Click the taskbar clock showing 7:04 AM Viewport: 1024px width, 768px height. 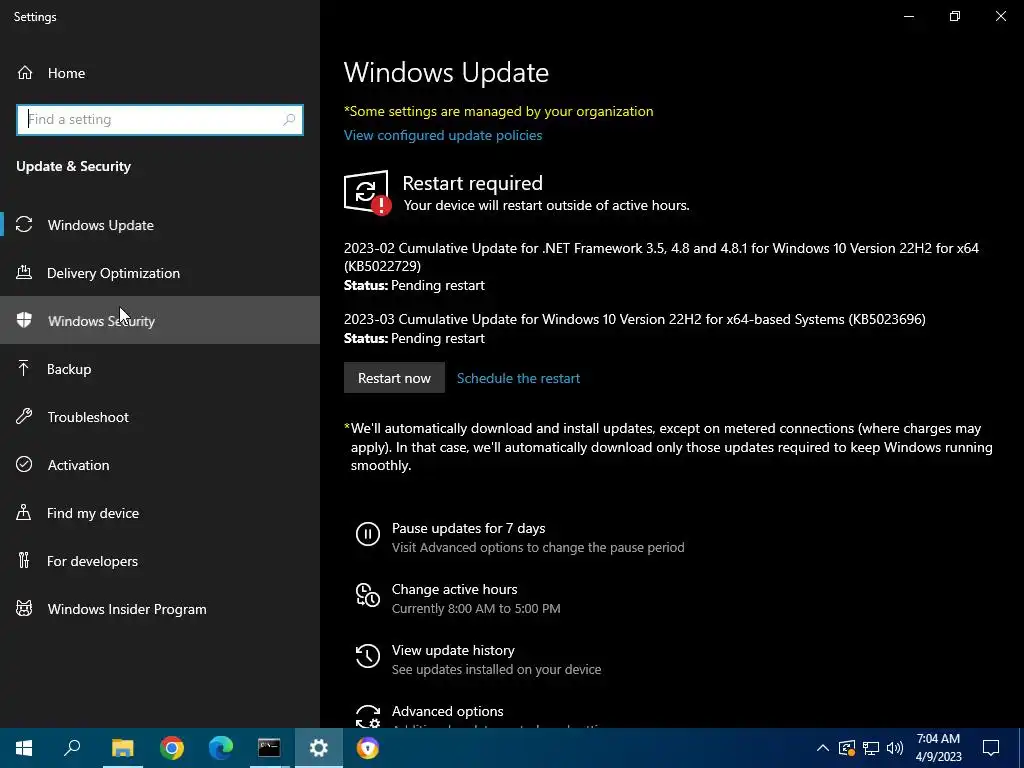click(x=938, y=748)
